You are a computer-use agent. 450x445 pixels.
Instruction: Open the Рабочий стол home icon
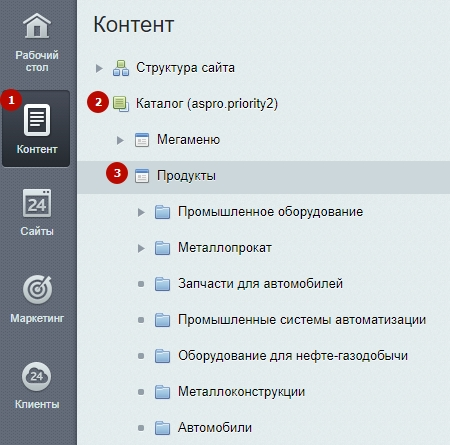pos(37,26)
